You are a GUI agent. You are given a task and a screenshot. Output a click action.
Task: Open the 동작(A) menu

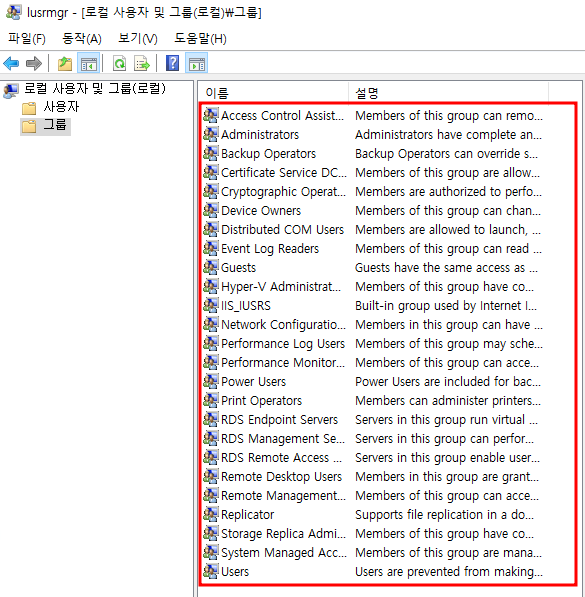(x=82, y=38)
